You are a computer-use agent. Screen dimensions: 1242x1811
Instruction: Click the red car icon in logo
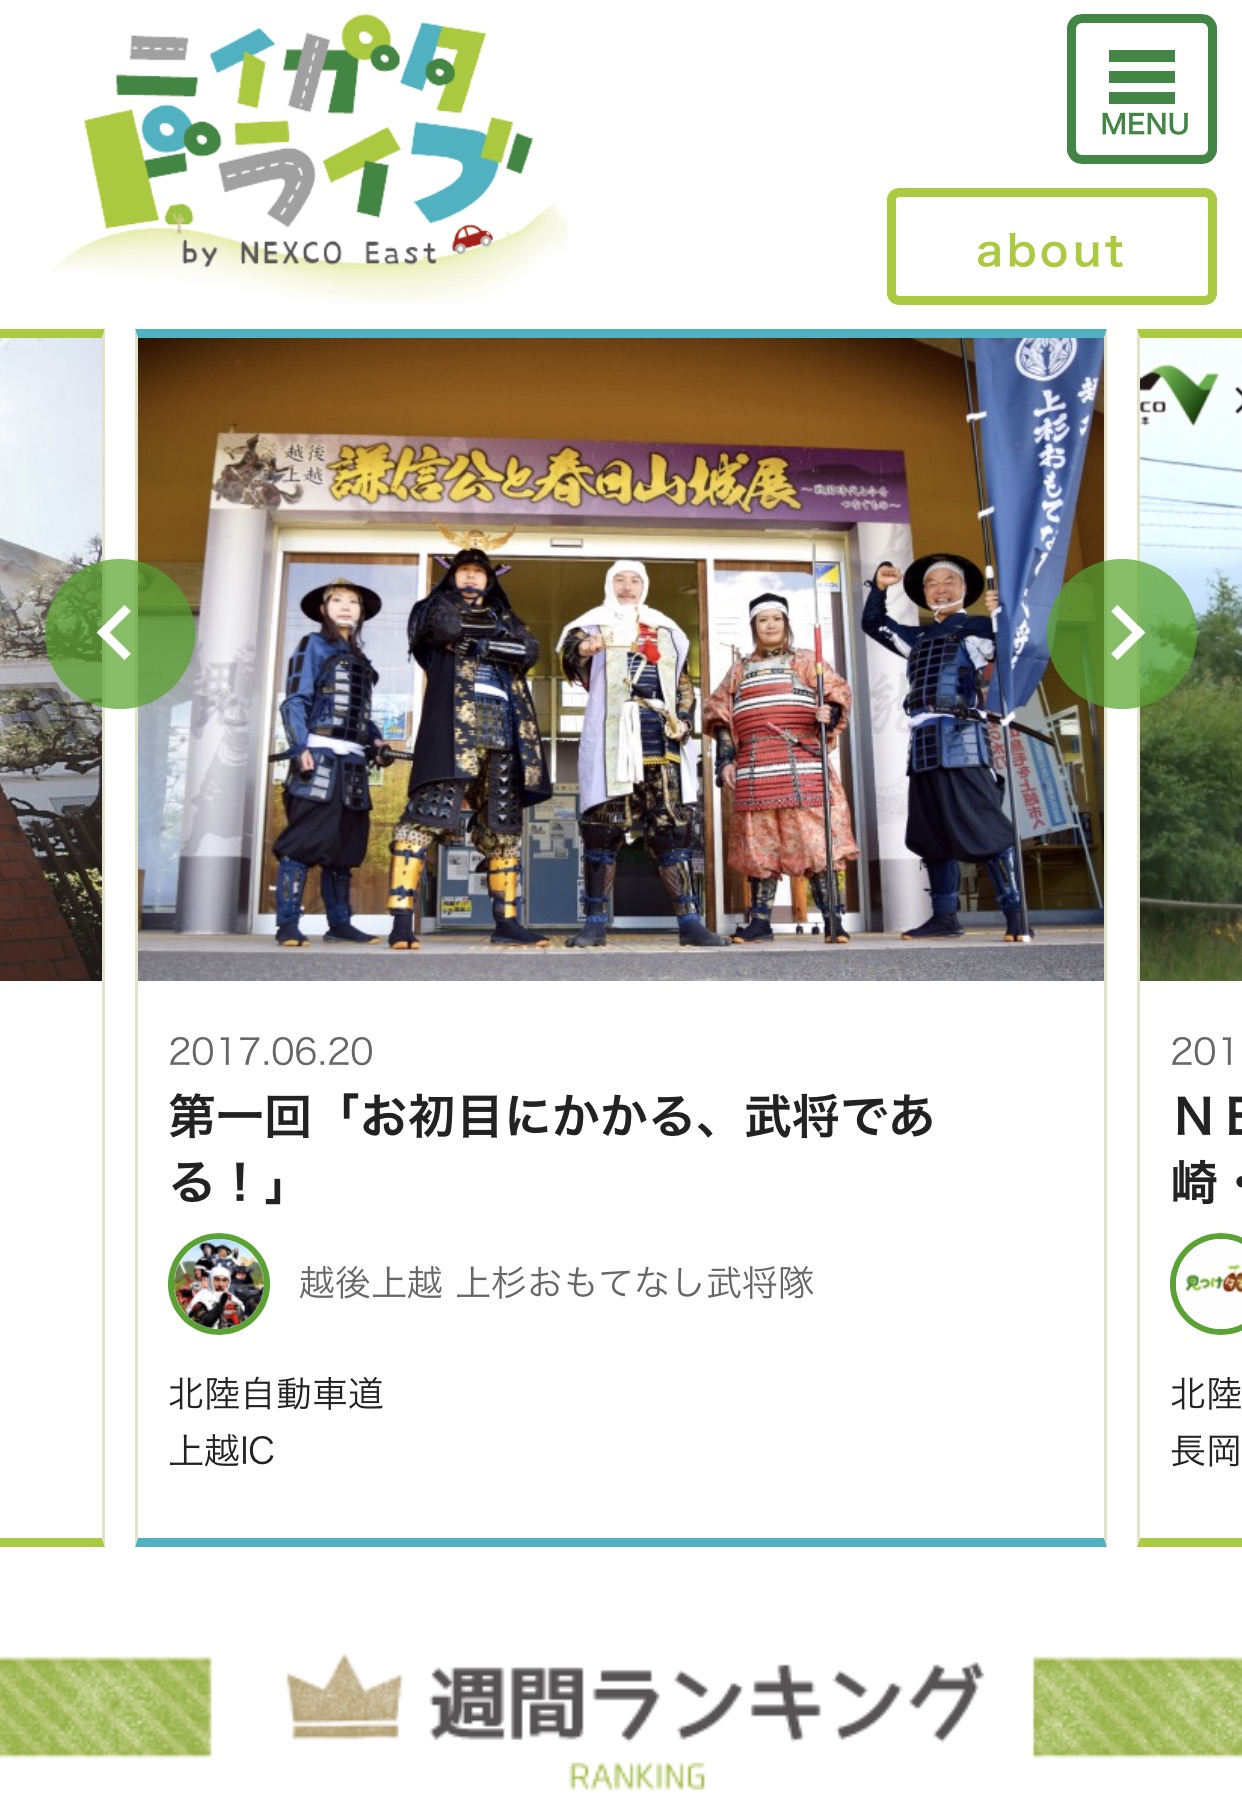[x=472, y=238]
